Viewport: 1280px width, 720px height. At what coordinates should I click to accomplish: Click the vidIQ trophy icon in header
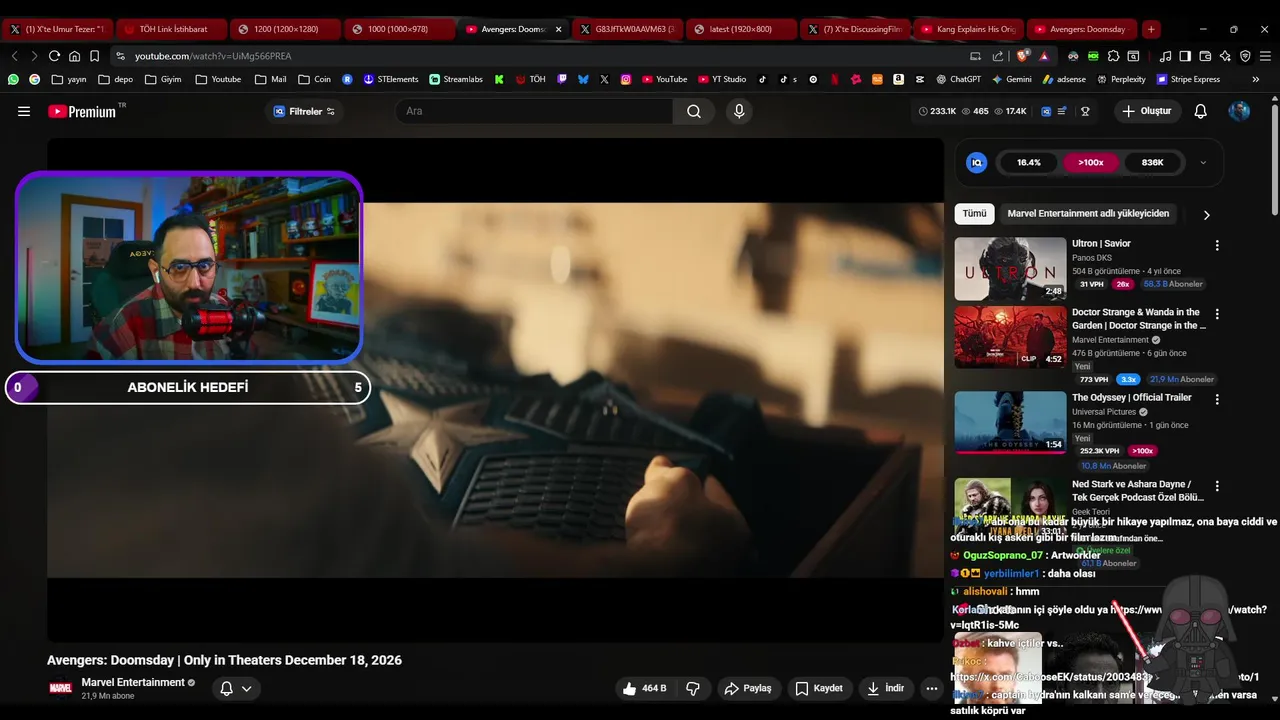1085,111
